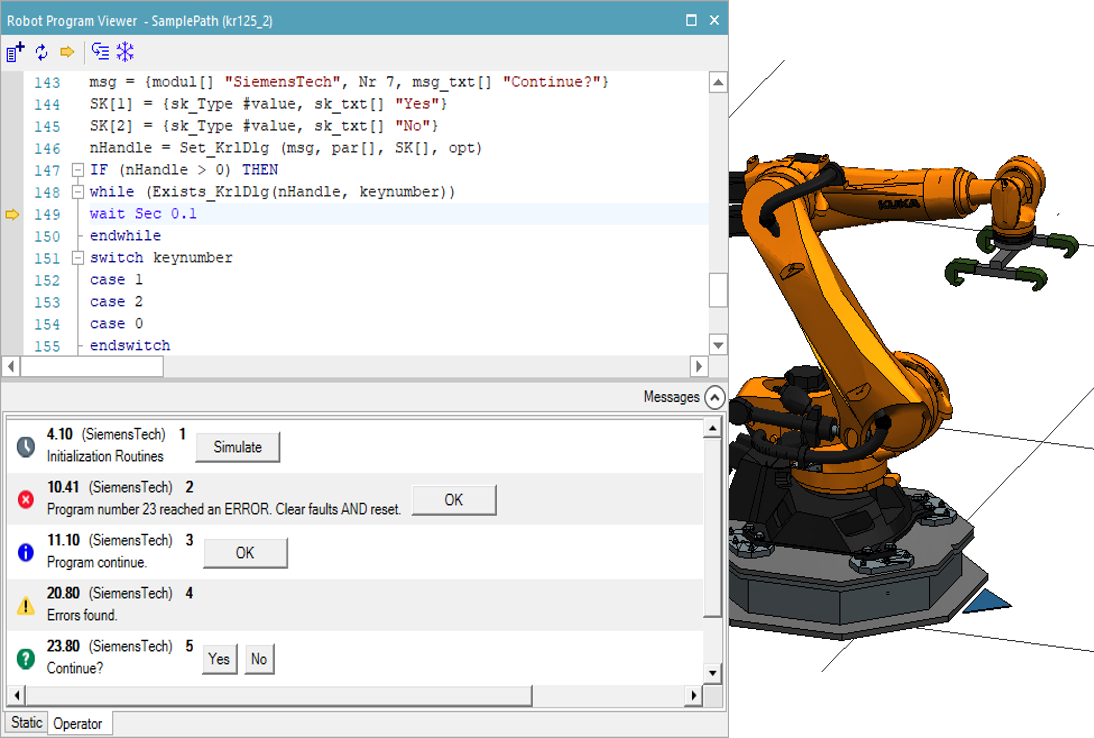Viewport: 1094px width, 738px height.
Task: Click the yellow warning icon for Errors found
Action: pos(26,606)
